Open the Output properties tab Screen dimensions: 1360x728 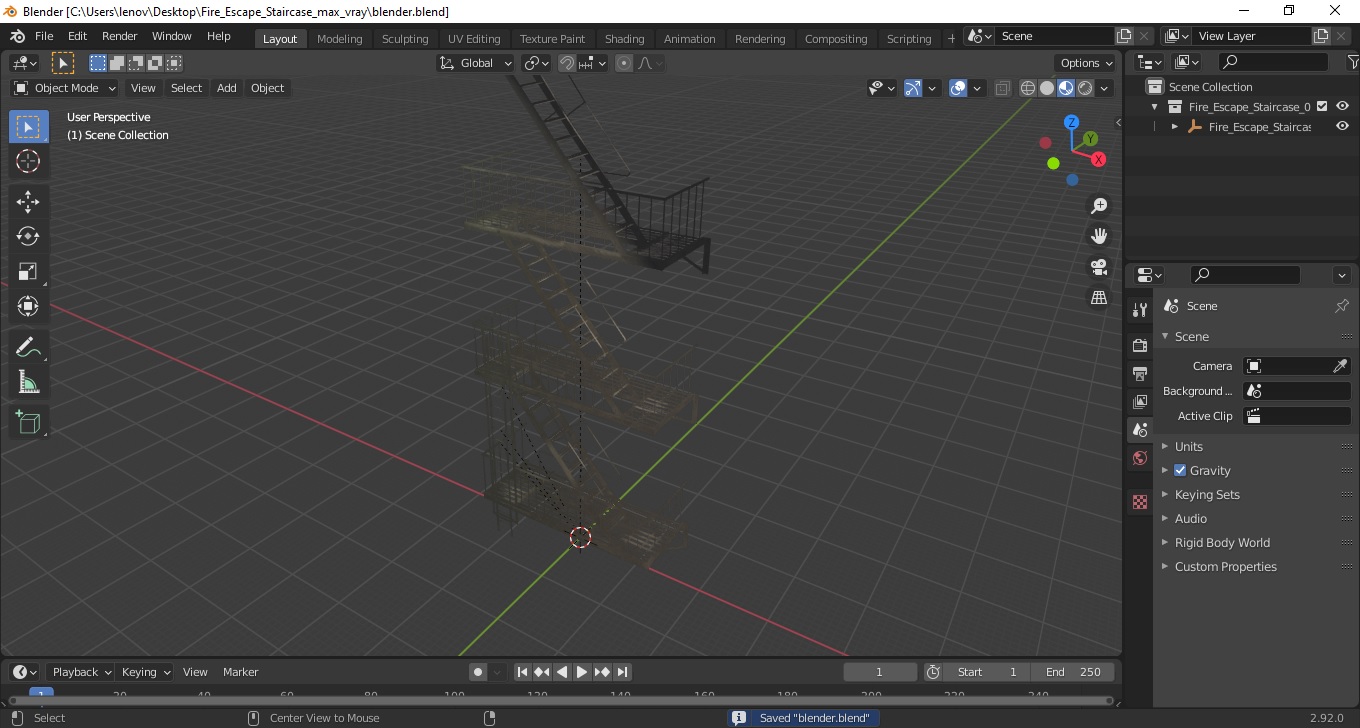1140,373
